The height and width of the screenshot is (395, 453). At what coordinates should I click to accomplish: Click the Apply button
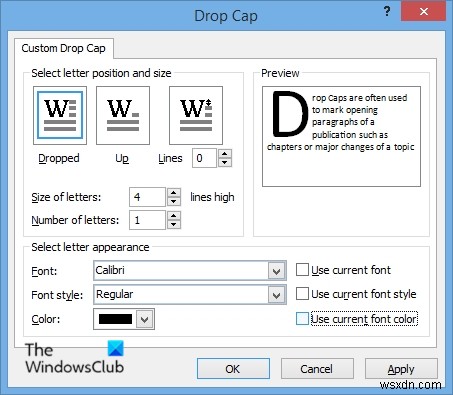point(401,369)
